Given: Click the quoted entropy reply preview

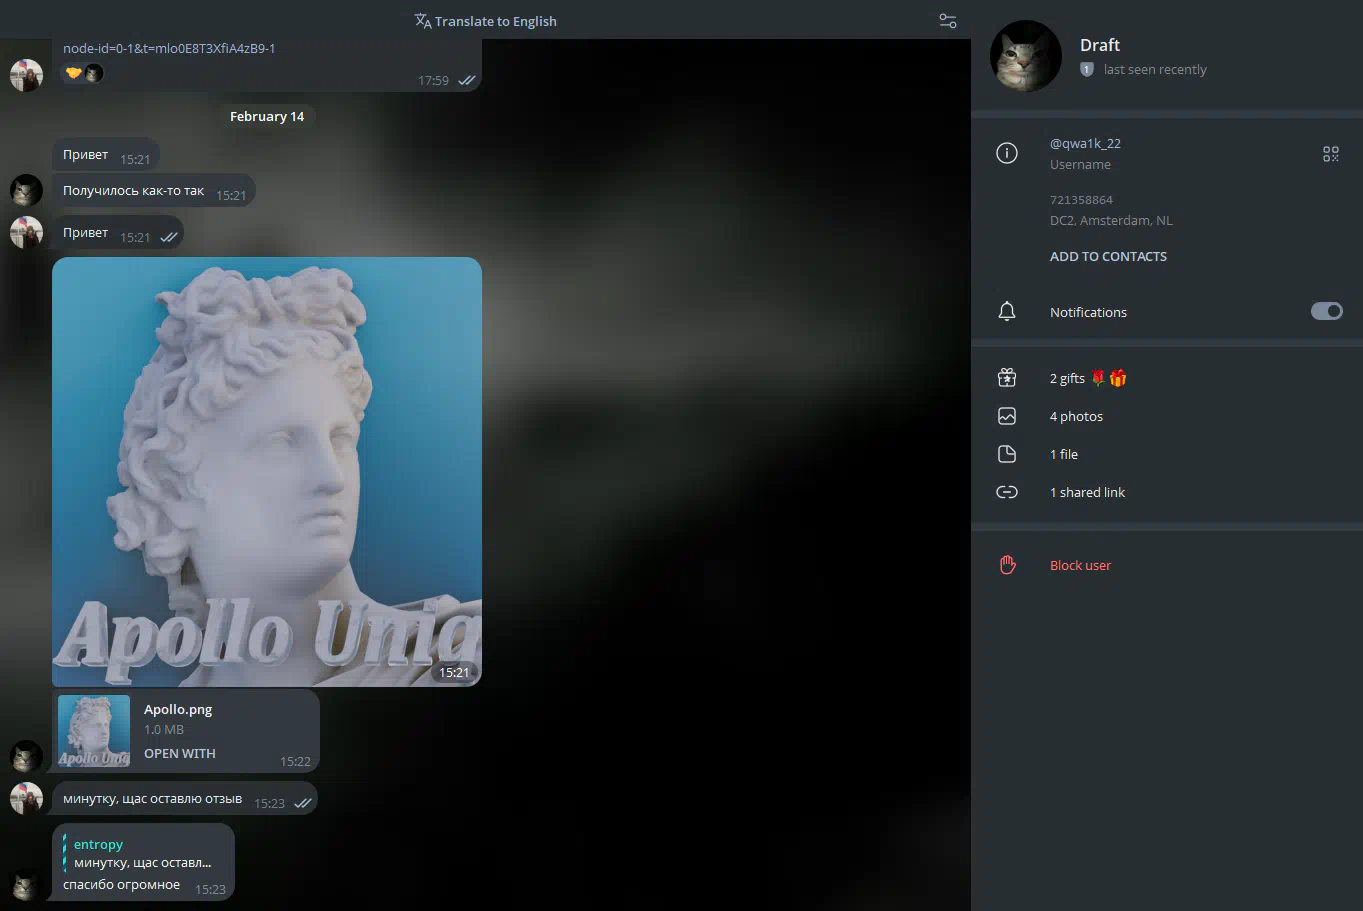Looking at the screenshot, I should click(142, 853).
